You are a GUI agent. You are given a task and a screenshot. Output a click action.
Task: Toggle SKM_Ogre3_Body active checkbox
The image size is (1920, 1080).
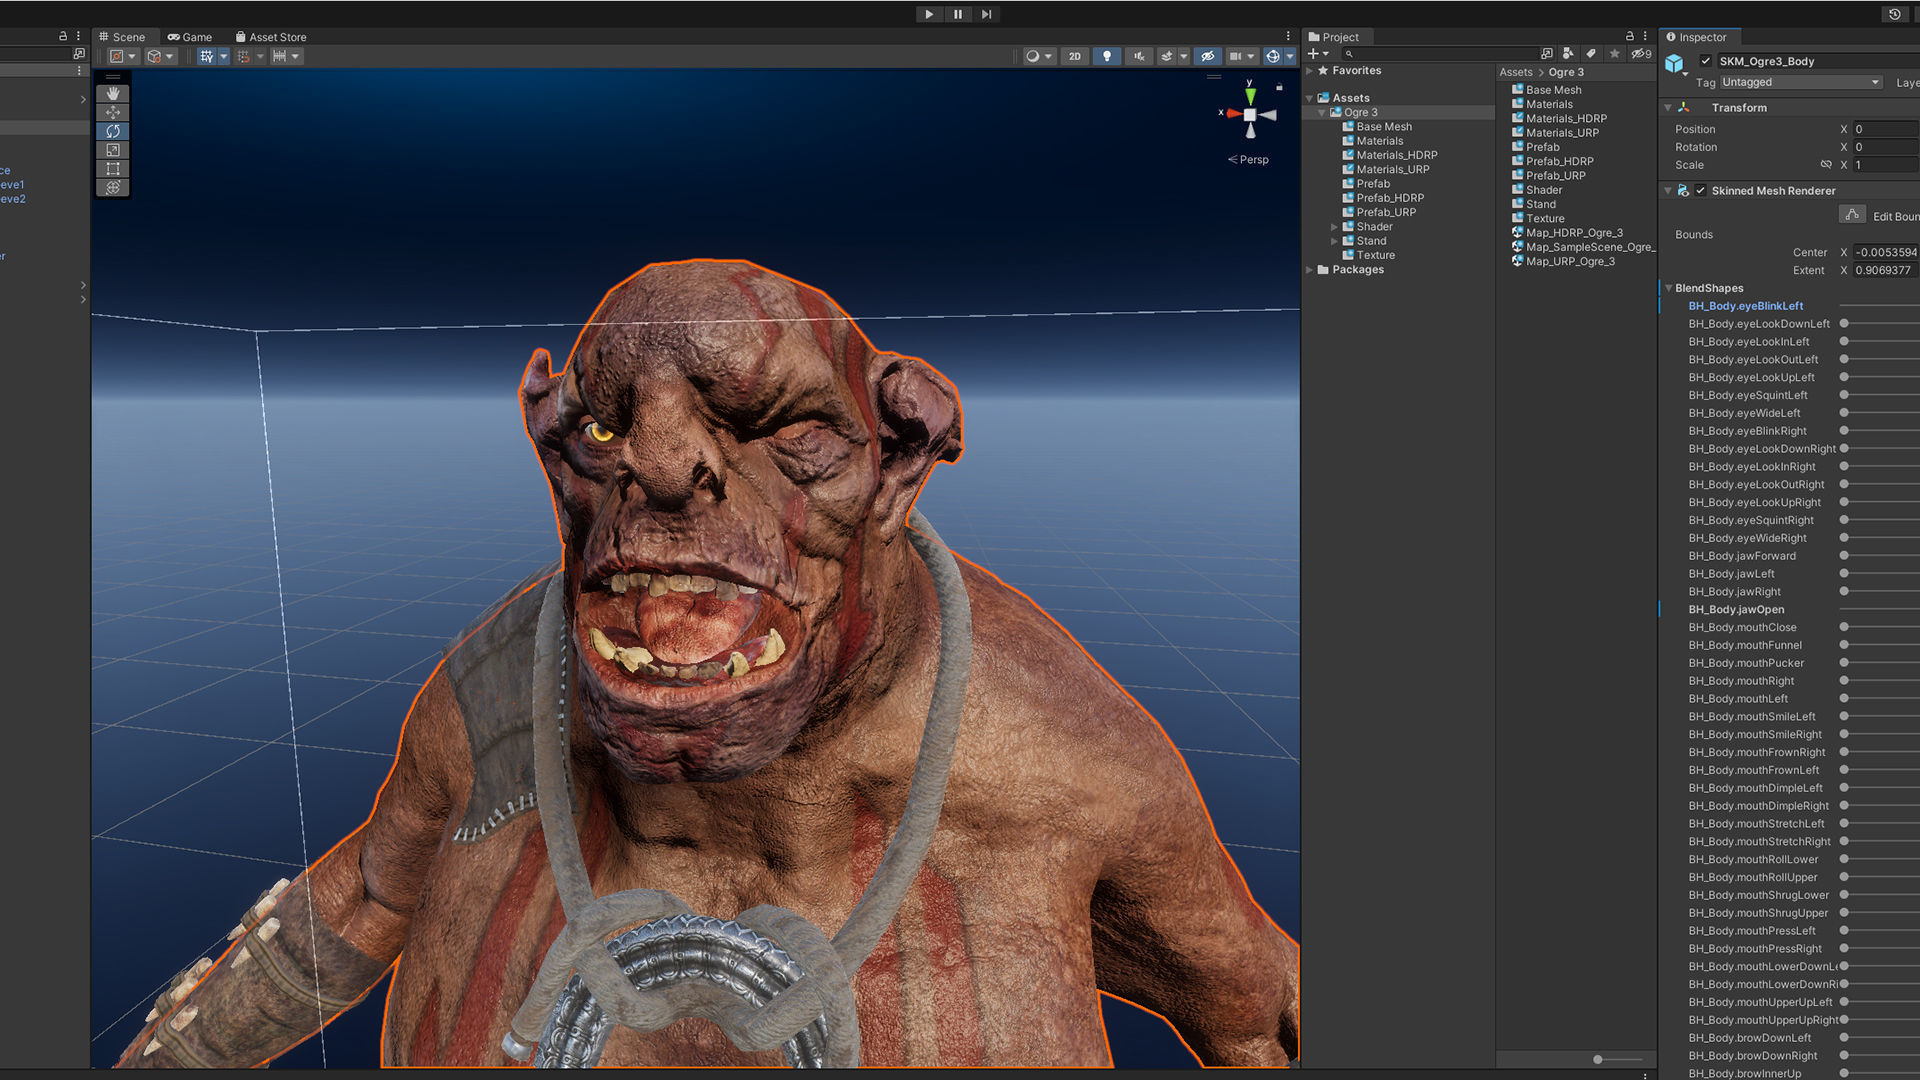(x=1706, y=61)
